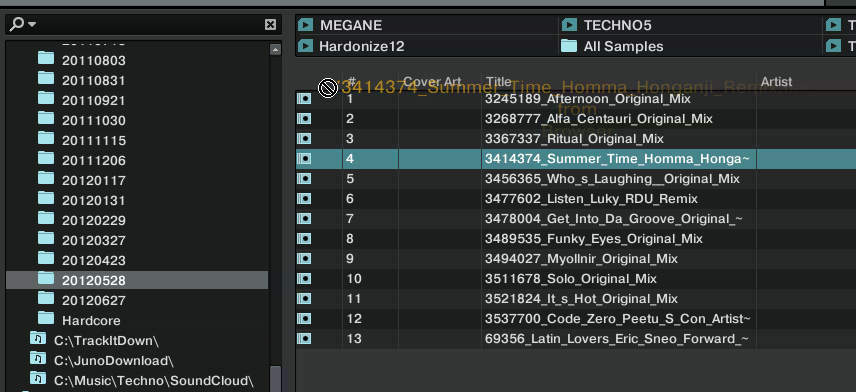Select the Hardcore folder
This screenshot has width=856, height=392.
[x=91, y=320]
